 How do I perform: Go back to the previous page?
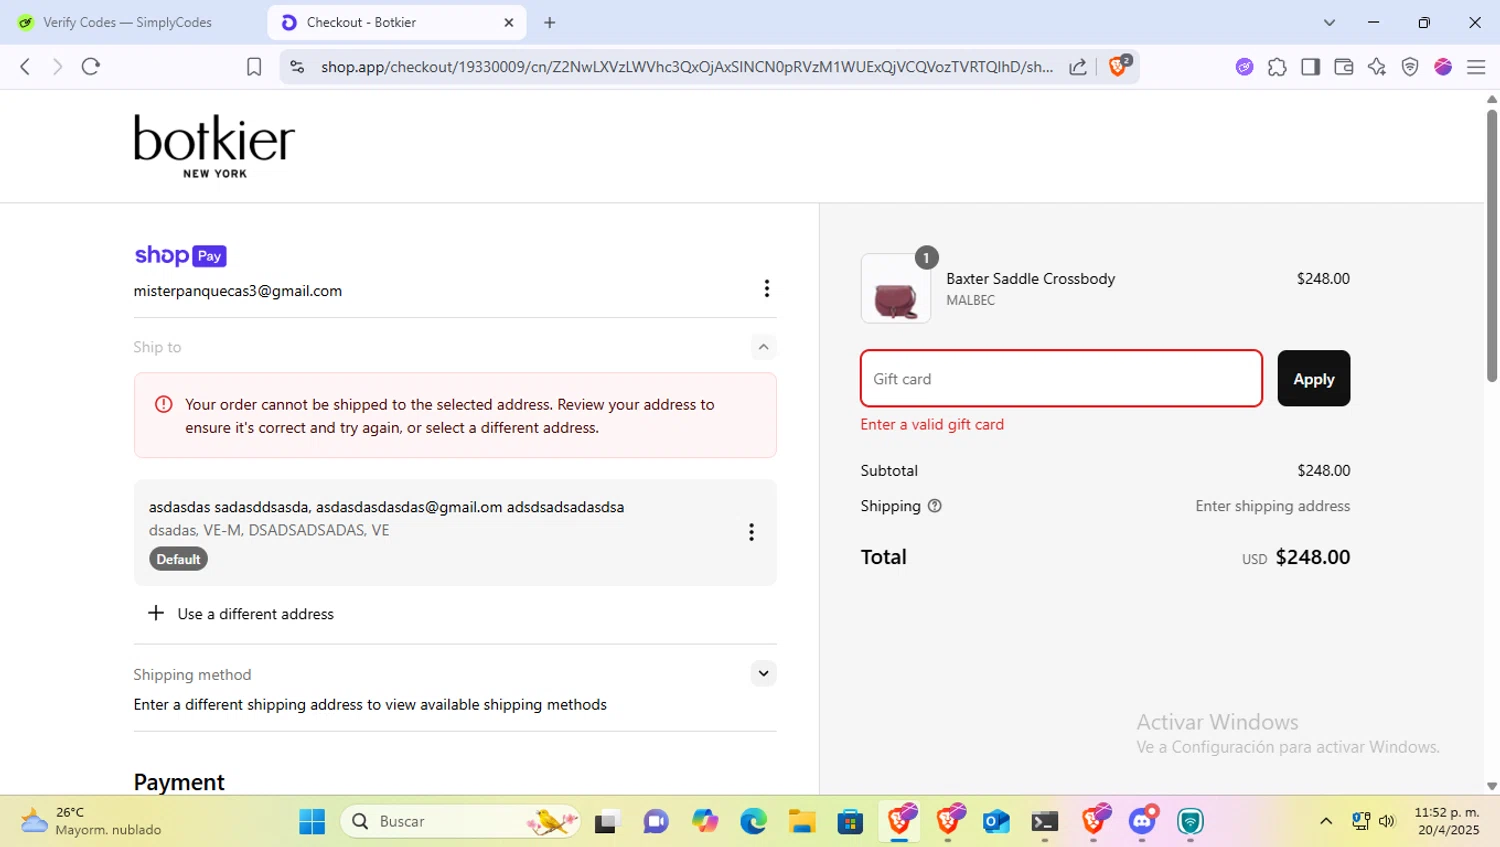tap(25, 67)
